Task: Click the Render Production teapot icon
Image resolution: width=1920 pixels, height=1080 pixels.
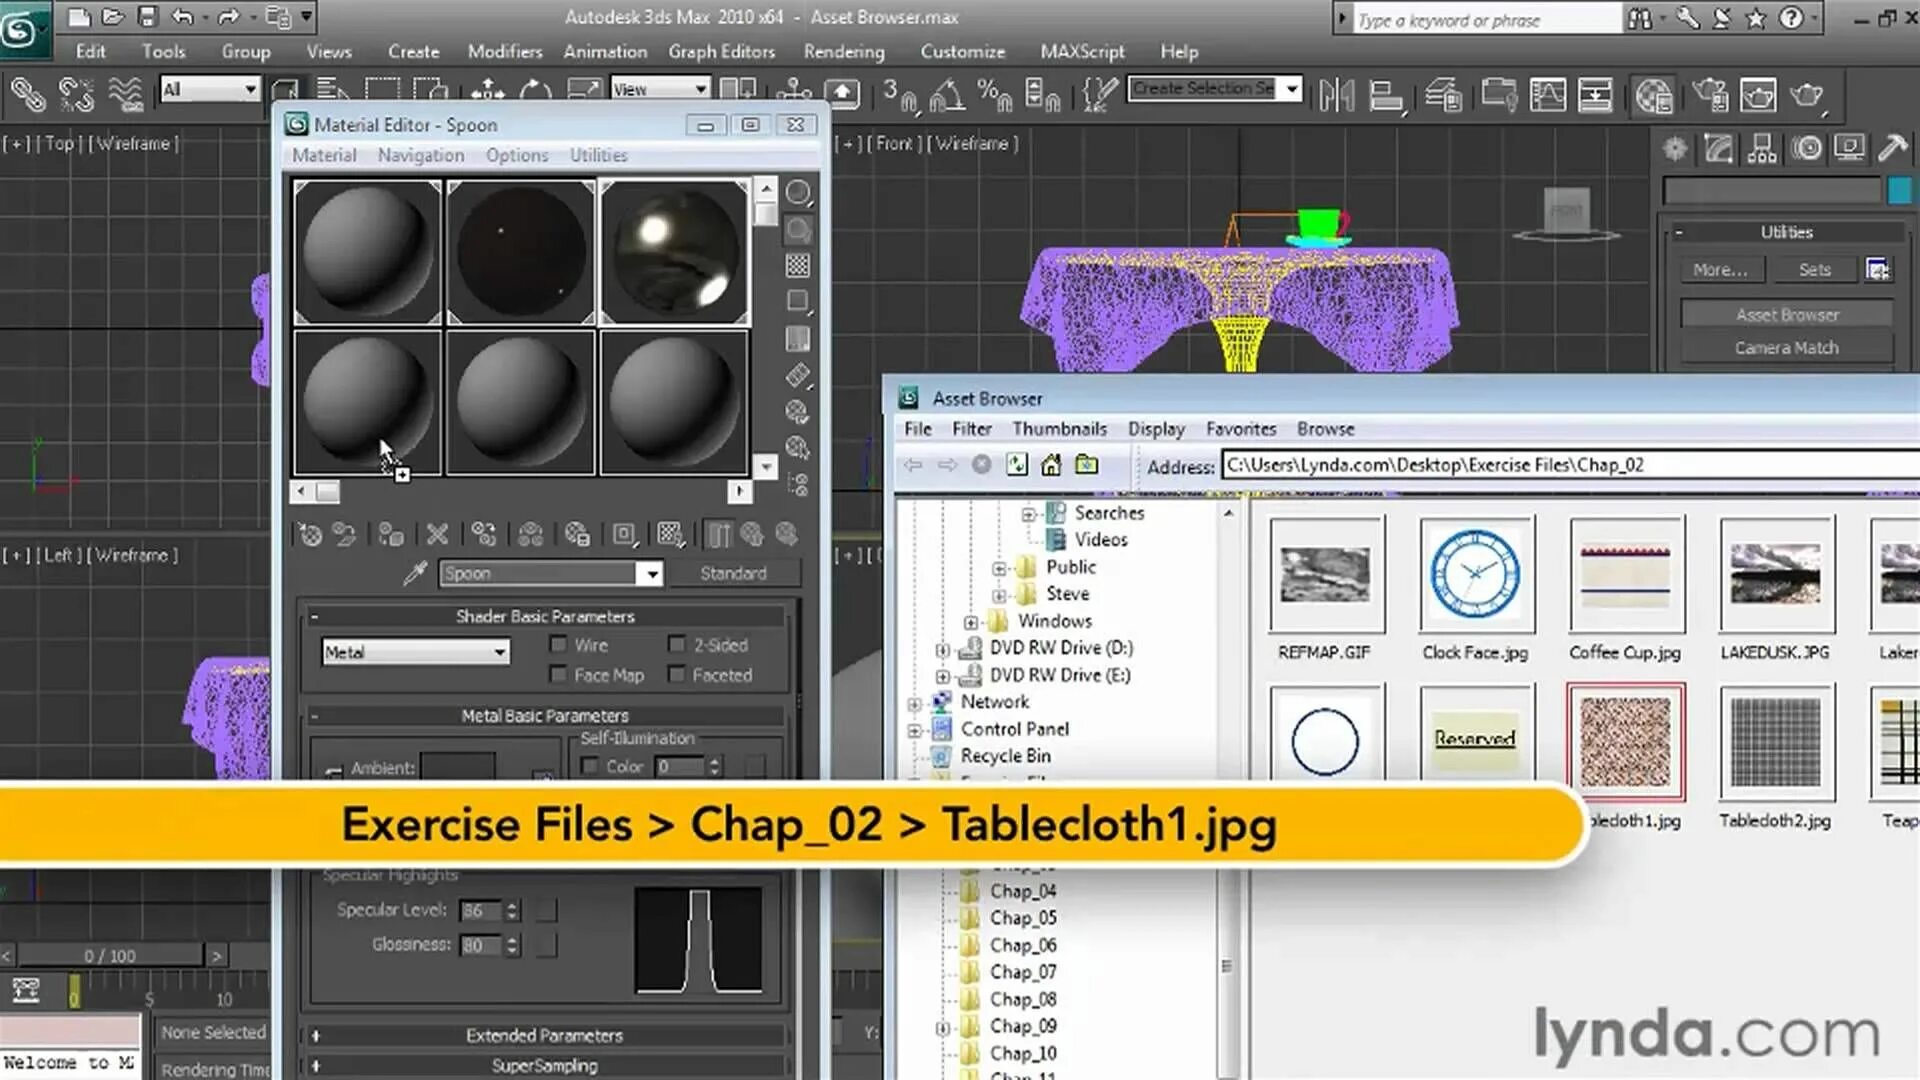Action: [1807, 96]
